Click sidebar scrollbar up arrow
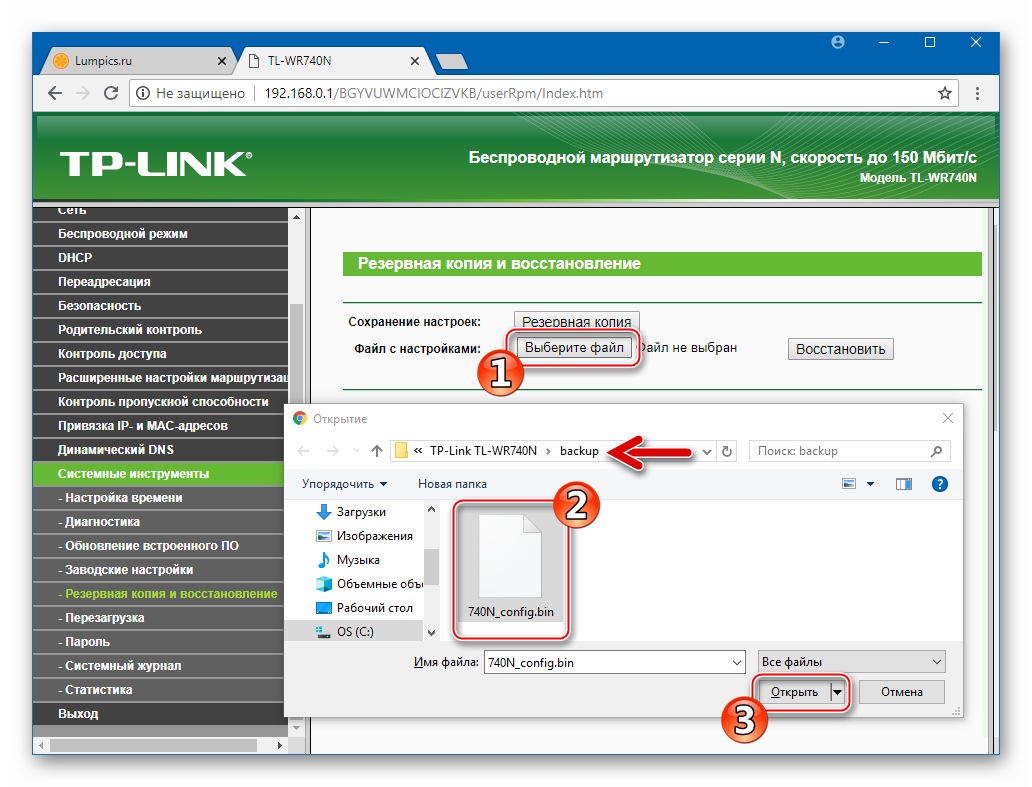 297,216
